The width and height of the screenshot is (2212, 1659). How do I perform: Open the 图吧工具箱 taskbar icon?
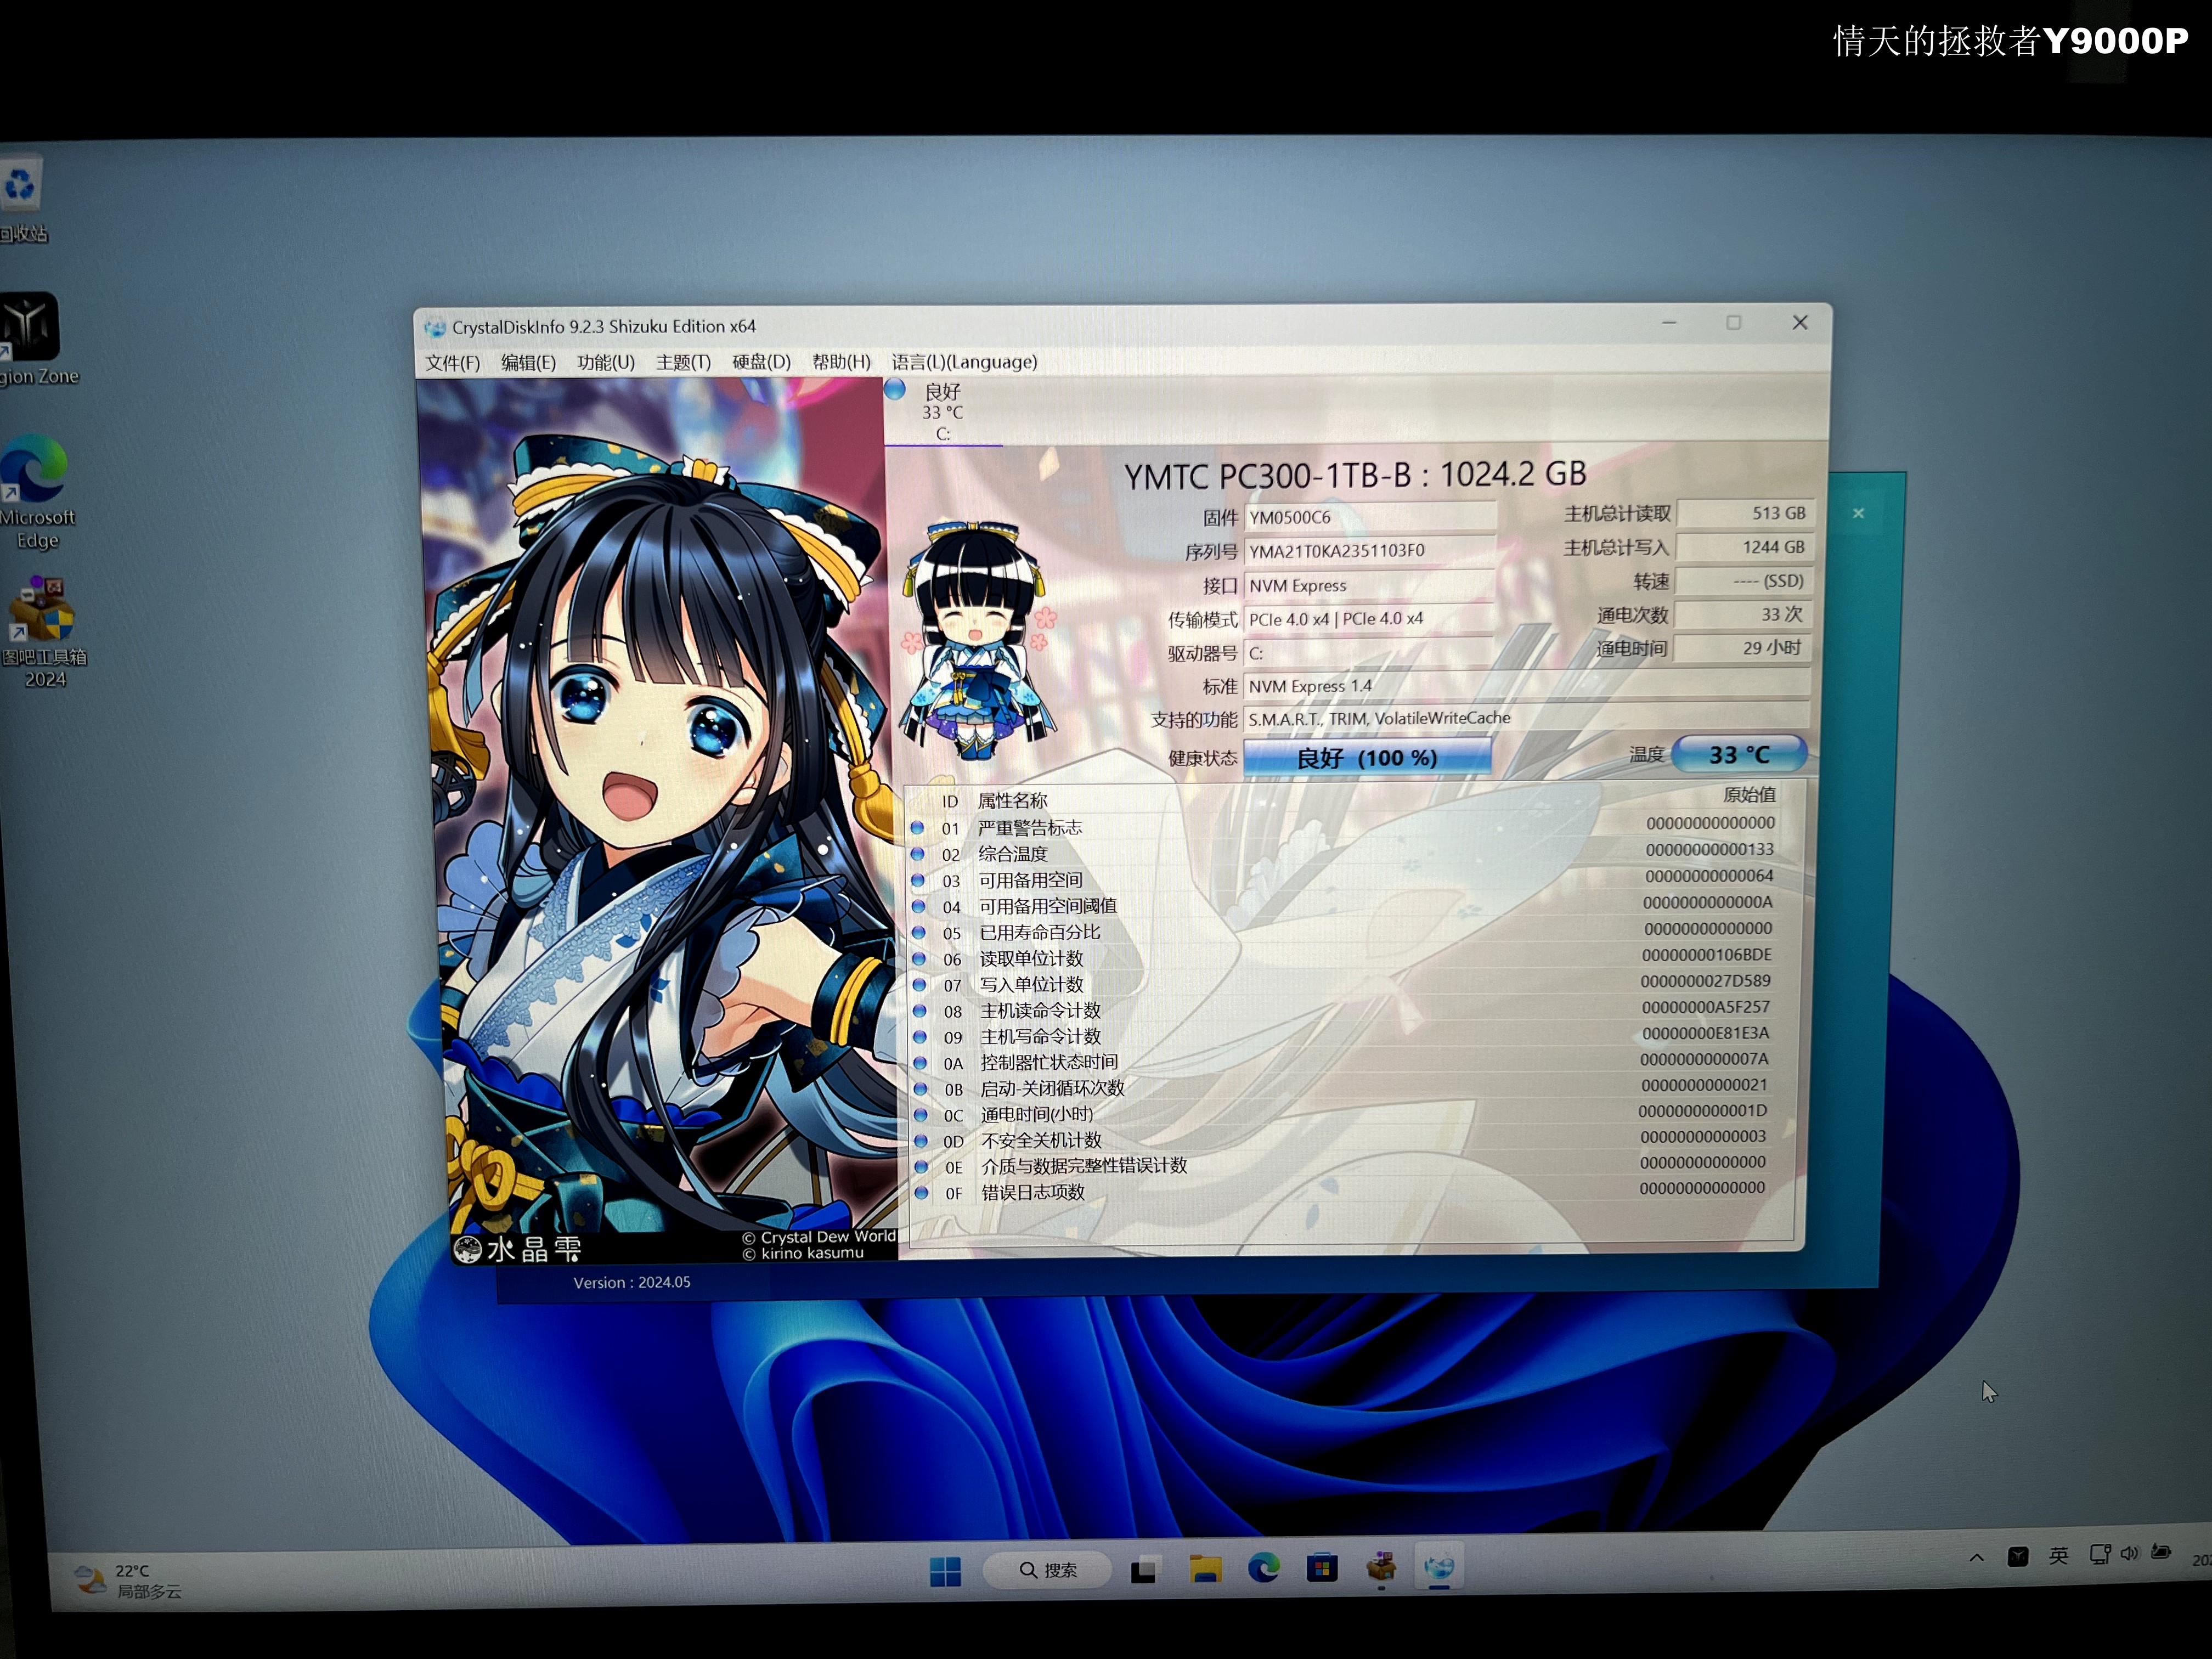(x=1381, y=1567)
